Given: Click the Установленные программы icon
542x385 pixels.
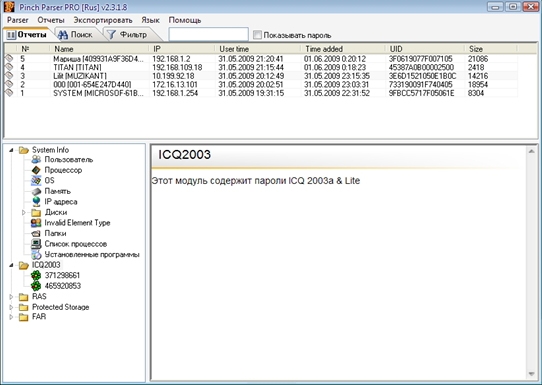Looking at the screenshot, I should [x=36, y=254].
